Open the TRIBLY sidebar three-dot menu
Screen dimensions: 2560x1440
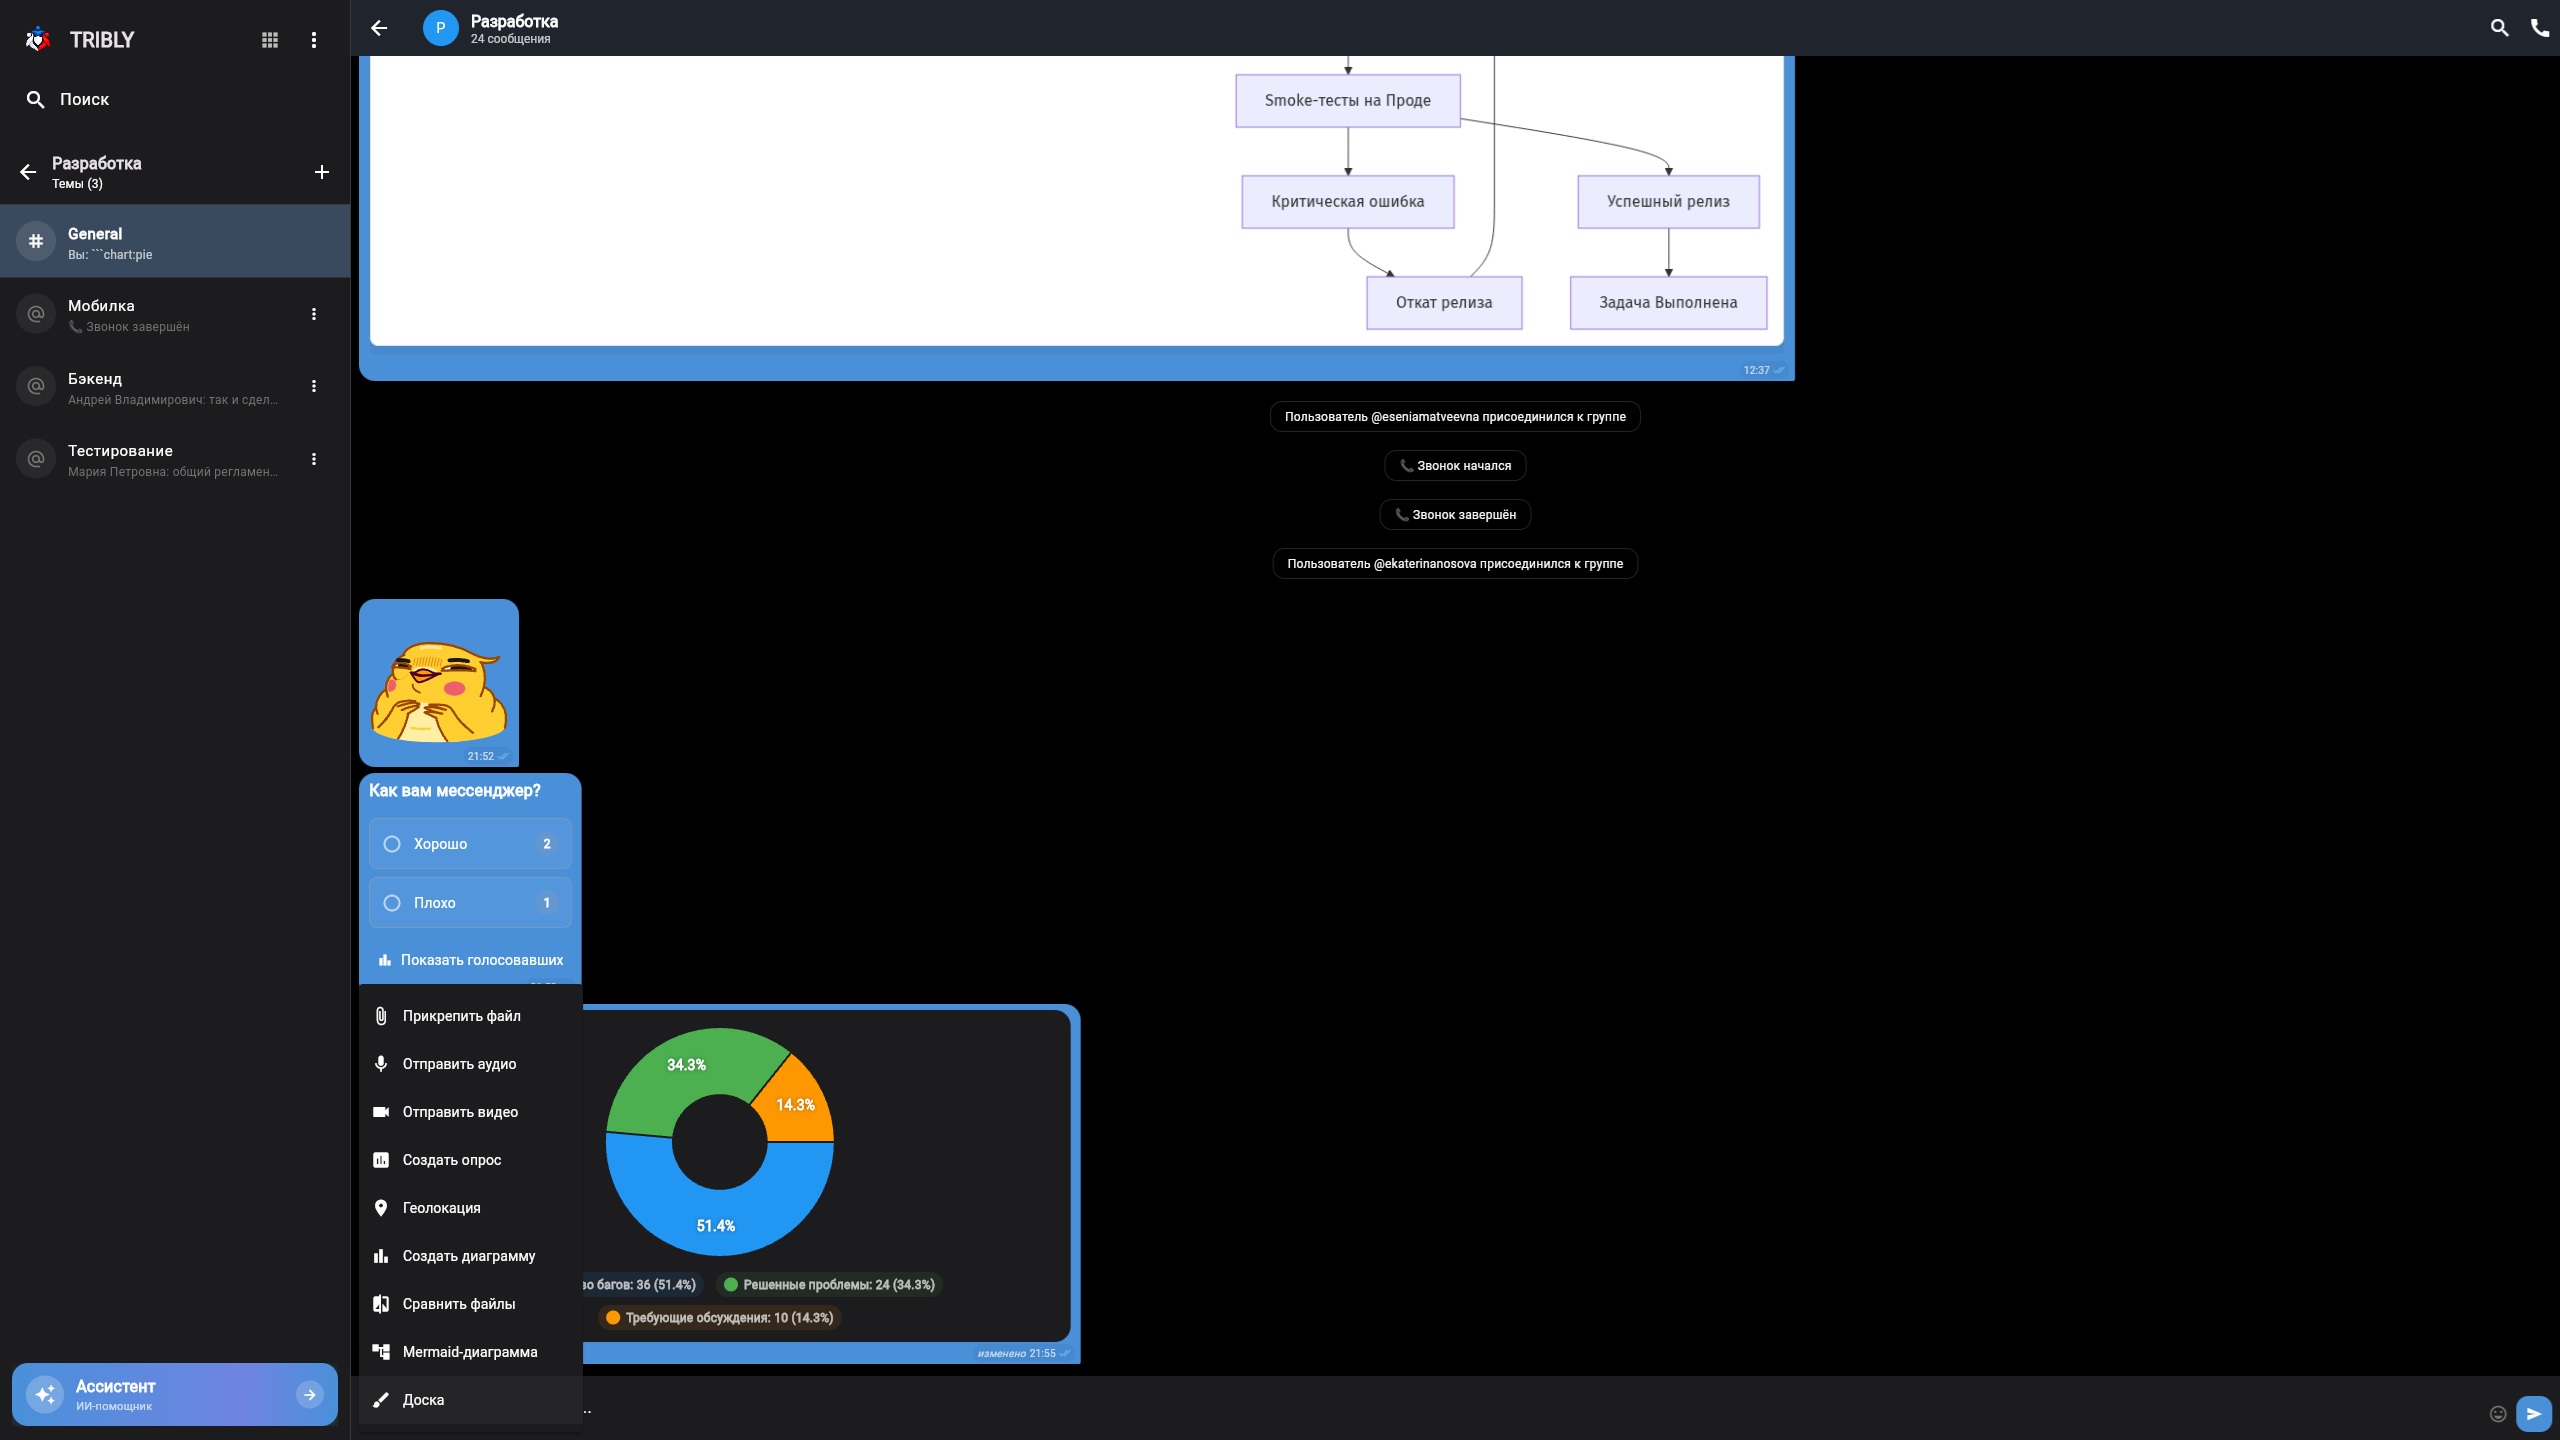click(x=314, y=40)
